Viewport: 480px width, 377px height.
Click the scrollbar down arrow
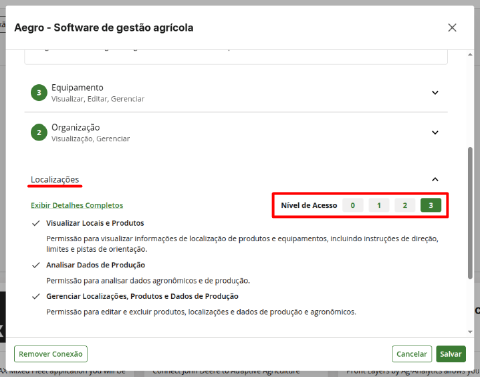(x=470, y=332)
